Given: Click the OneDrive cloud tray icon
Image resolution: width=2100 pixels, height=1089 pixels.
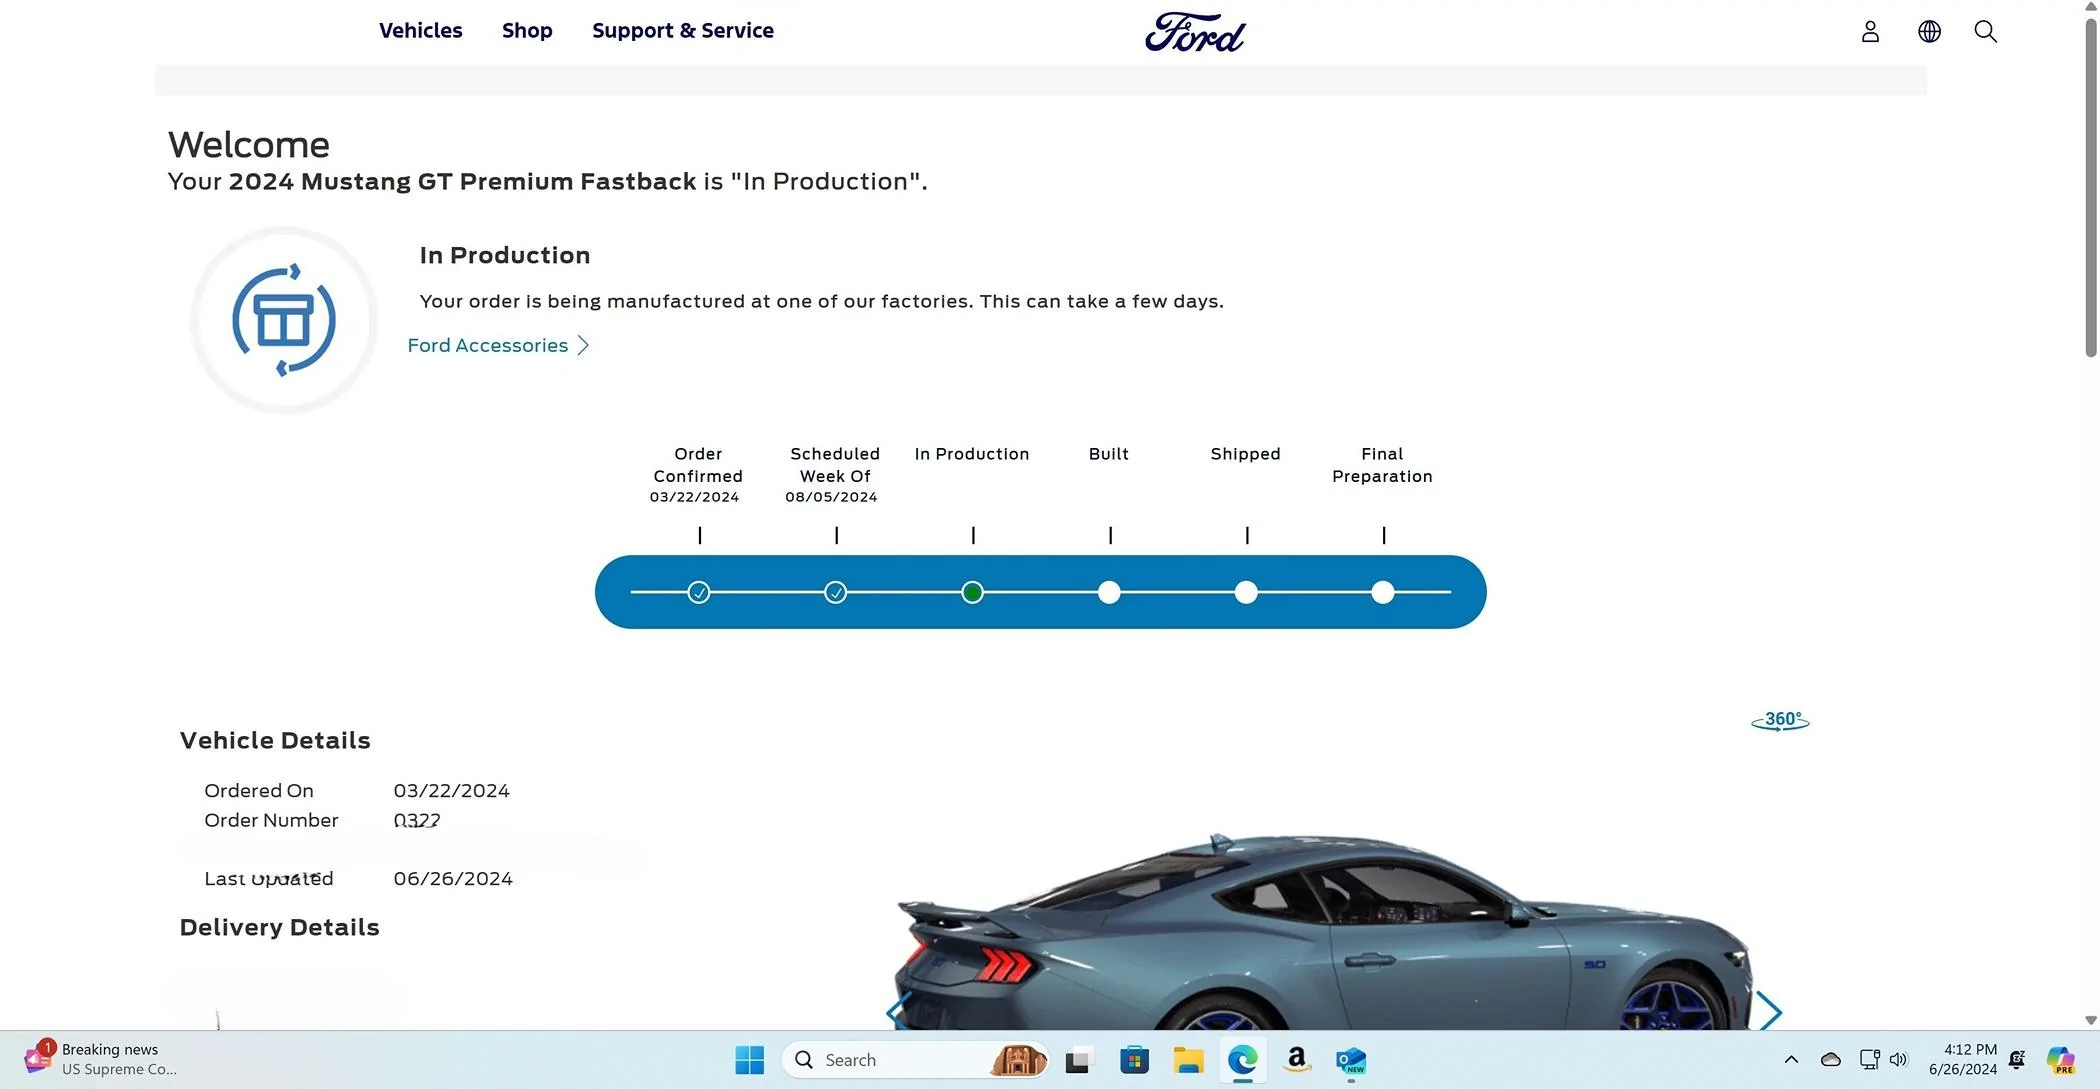Looking at the screenshot, I should 1831,1060.
